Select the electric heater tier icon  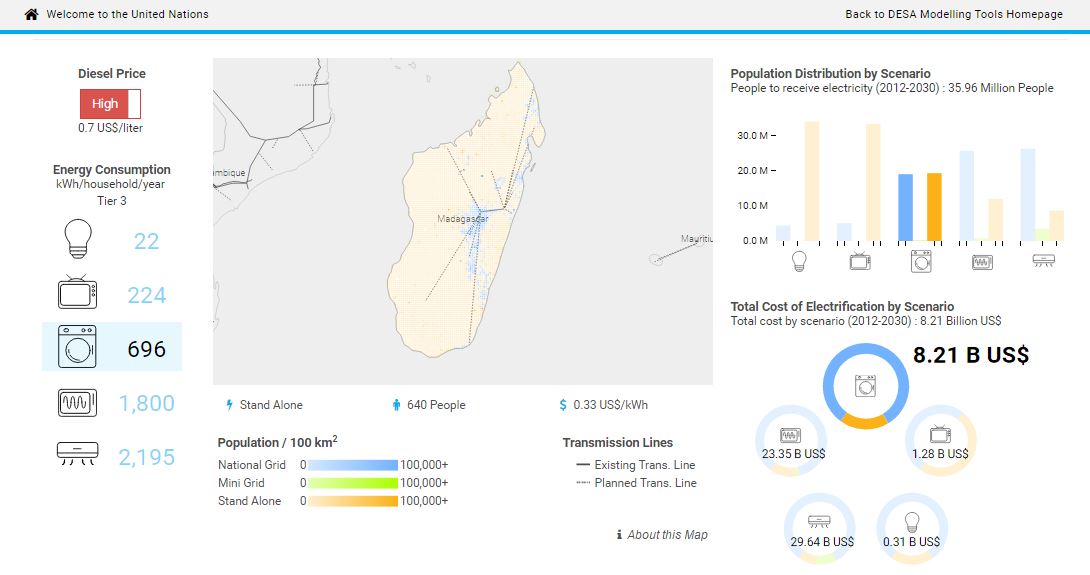pos(77,403)
